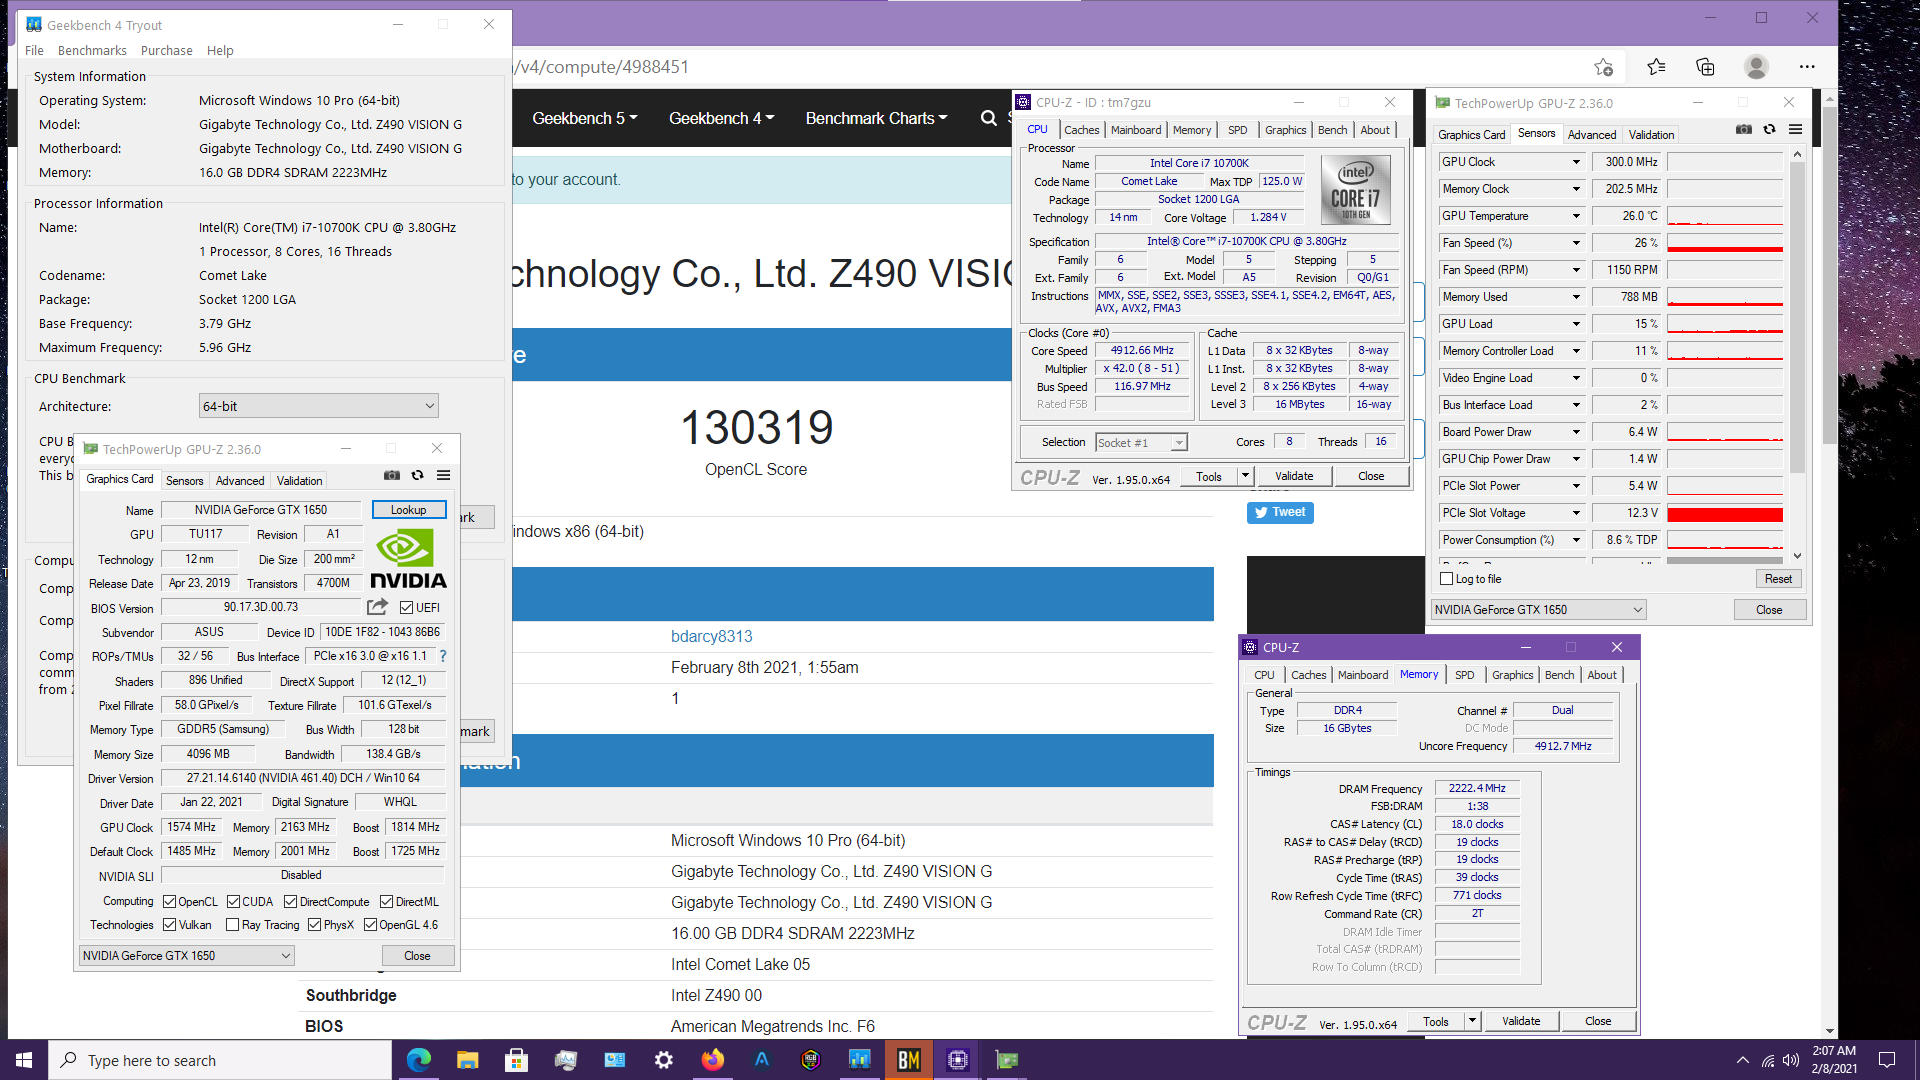Screen dimensions: 1920x1080
Task: Click Bus Interface question mark help
Action: (x=443, y=657)
